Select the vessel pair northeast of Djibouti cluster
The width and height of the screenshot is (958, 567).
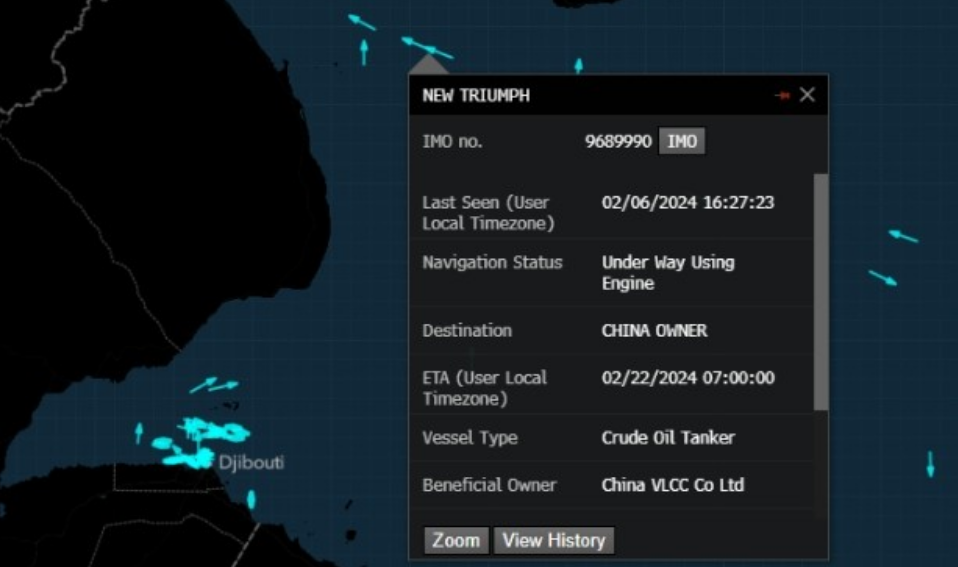215,385
